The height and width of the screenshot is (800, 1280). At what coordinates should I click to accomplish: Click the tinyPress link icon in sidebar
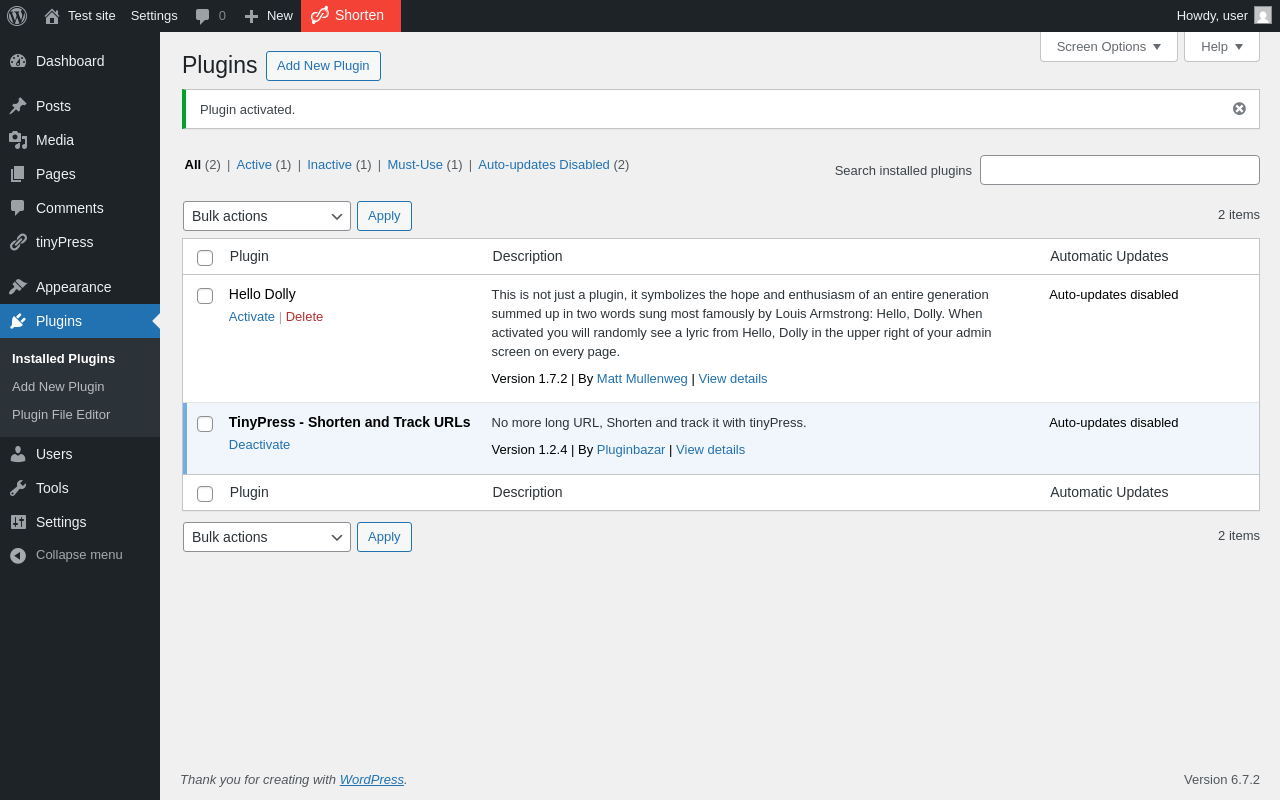tap(18, 242)
